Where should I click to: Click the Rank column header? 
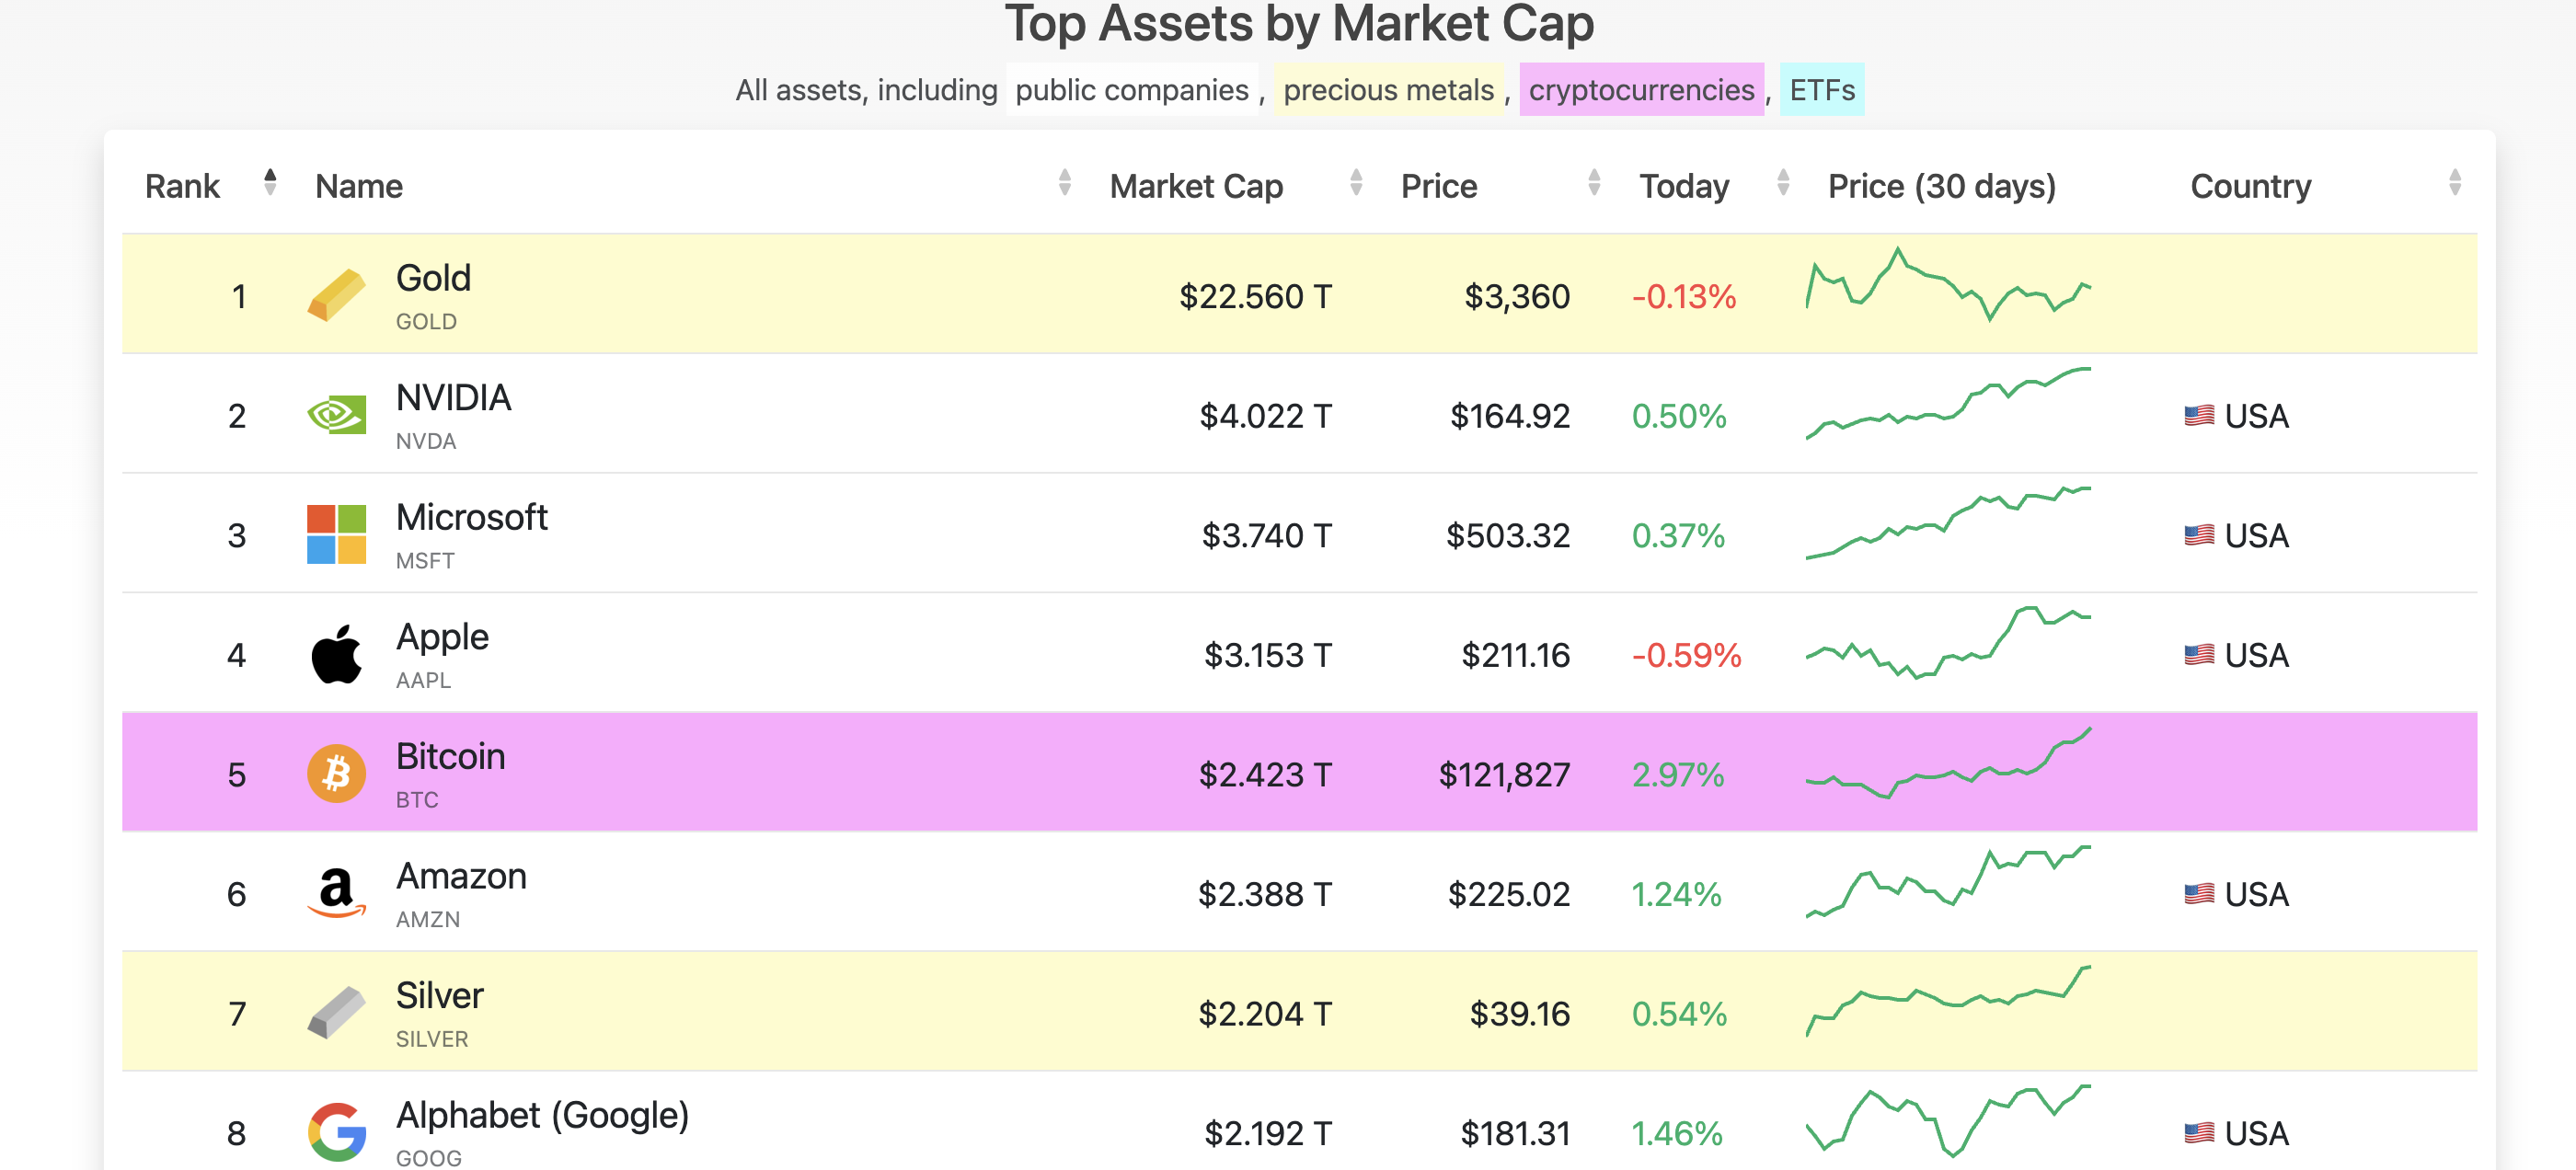click(182, 186)
